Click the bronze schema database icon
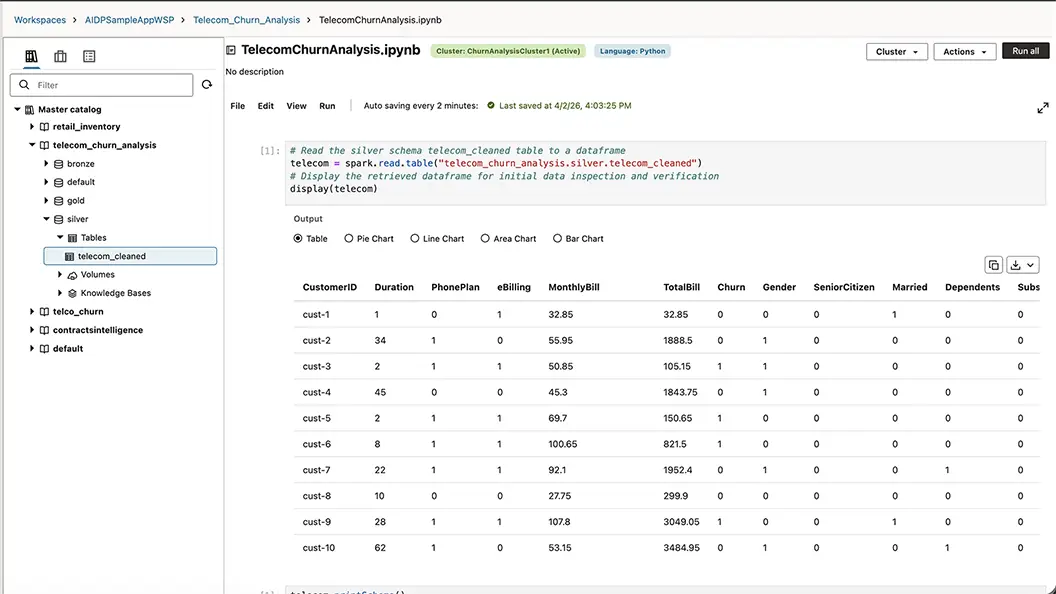 (59, 164)
